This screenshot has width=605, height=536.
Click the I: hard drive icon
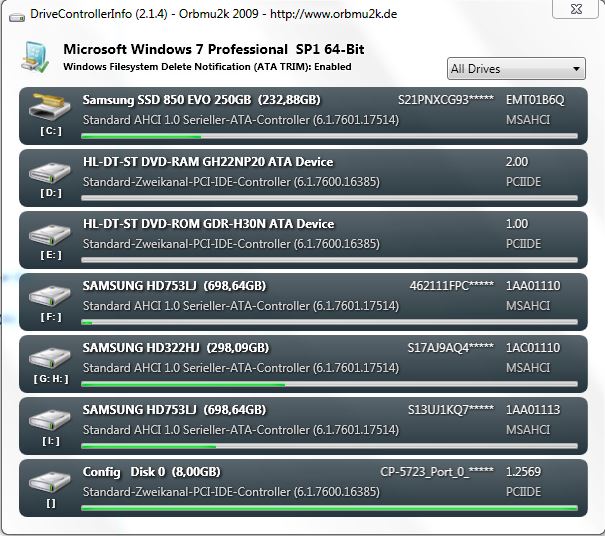click(x=49, y=420)
